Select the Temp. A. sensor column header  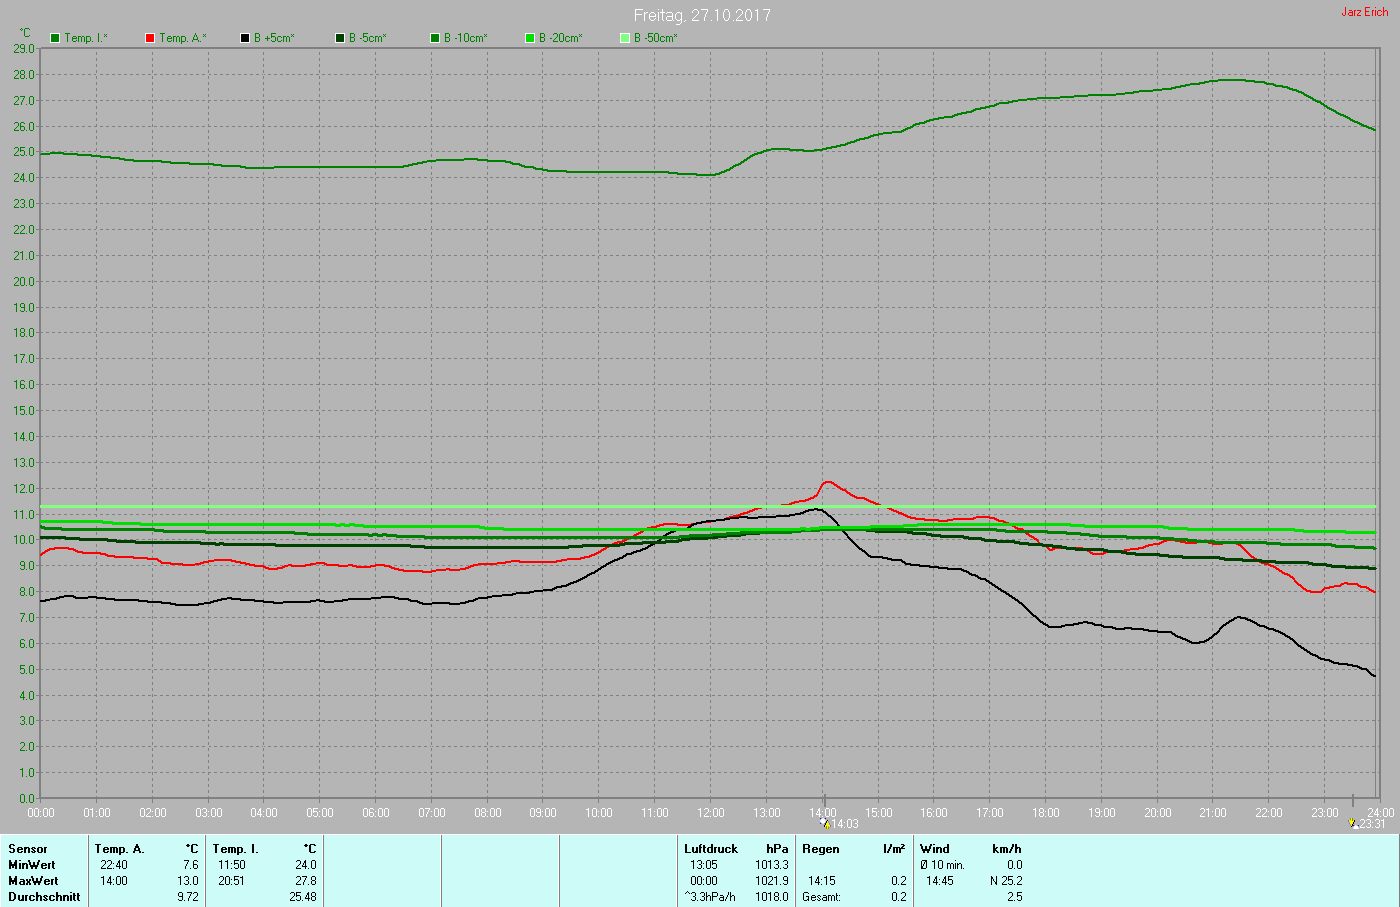(120, 849)
